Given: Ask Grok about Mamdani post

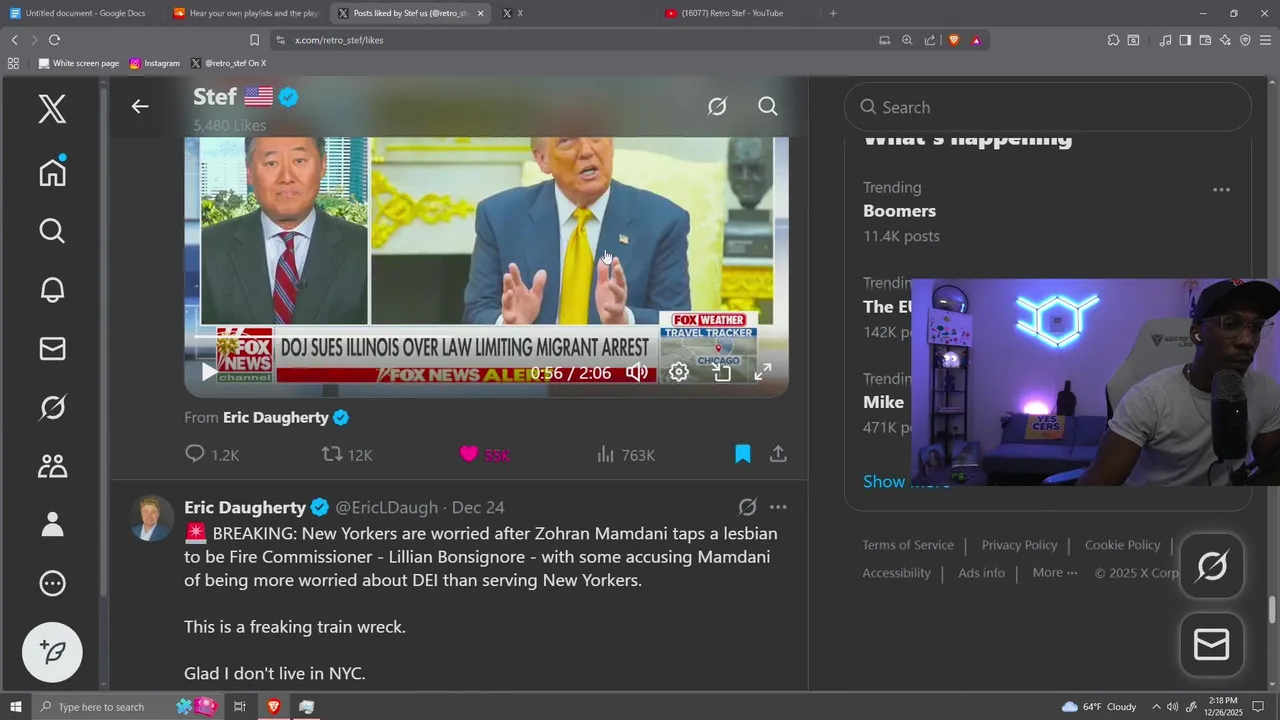Looking at the screenshot, I should [747, 507].
